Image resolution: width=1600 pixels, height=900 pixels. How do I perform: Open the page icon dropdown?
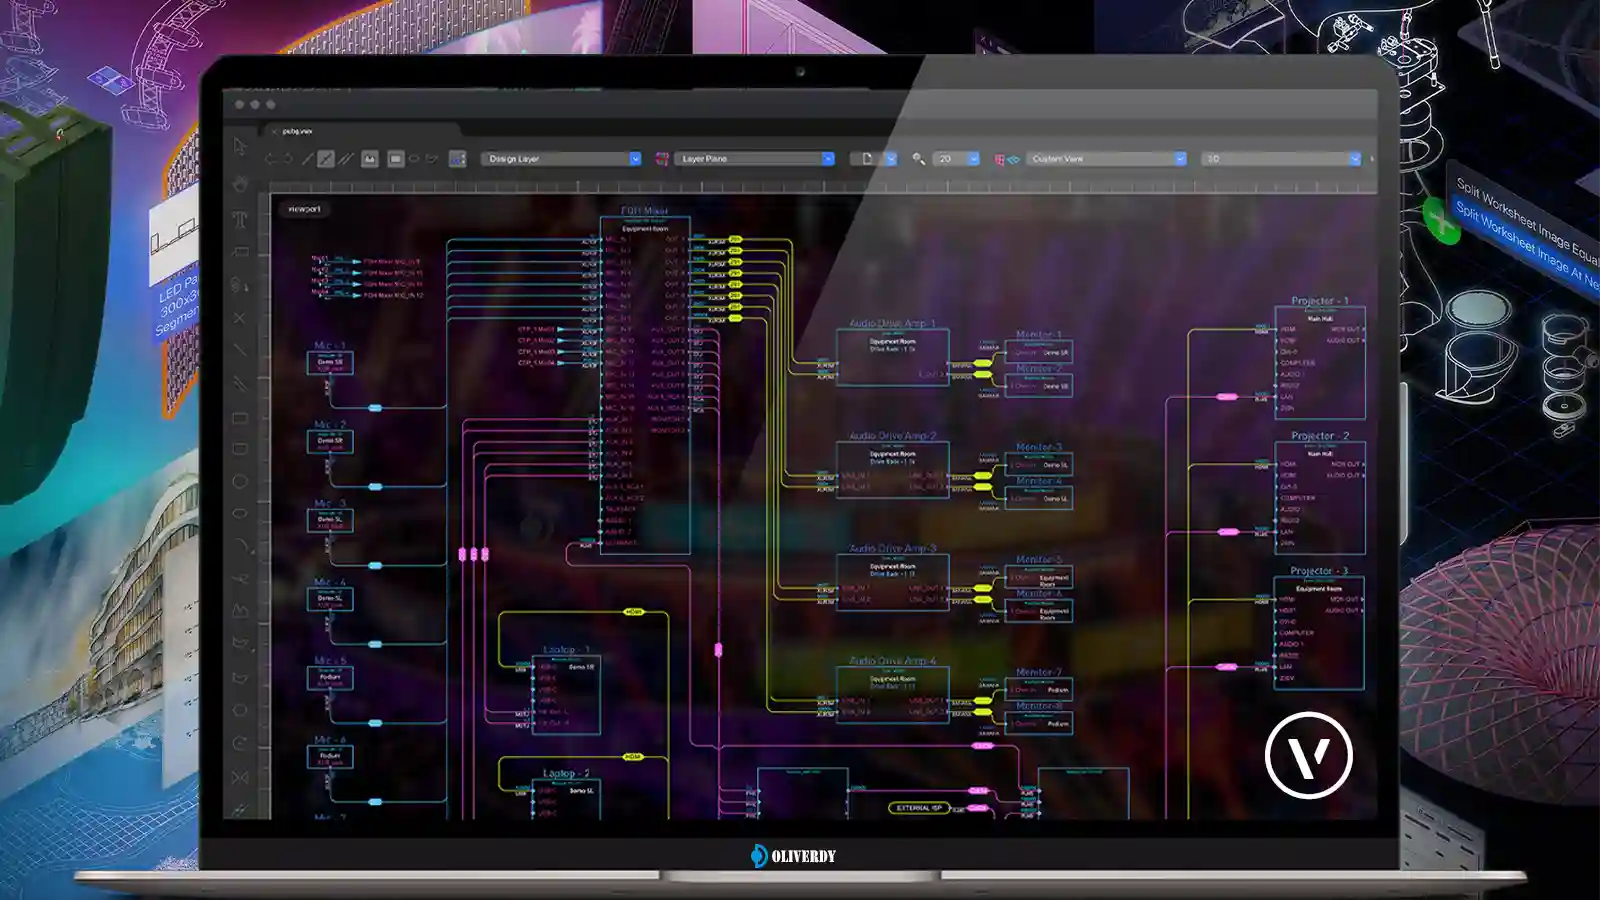tap(874, 159)
